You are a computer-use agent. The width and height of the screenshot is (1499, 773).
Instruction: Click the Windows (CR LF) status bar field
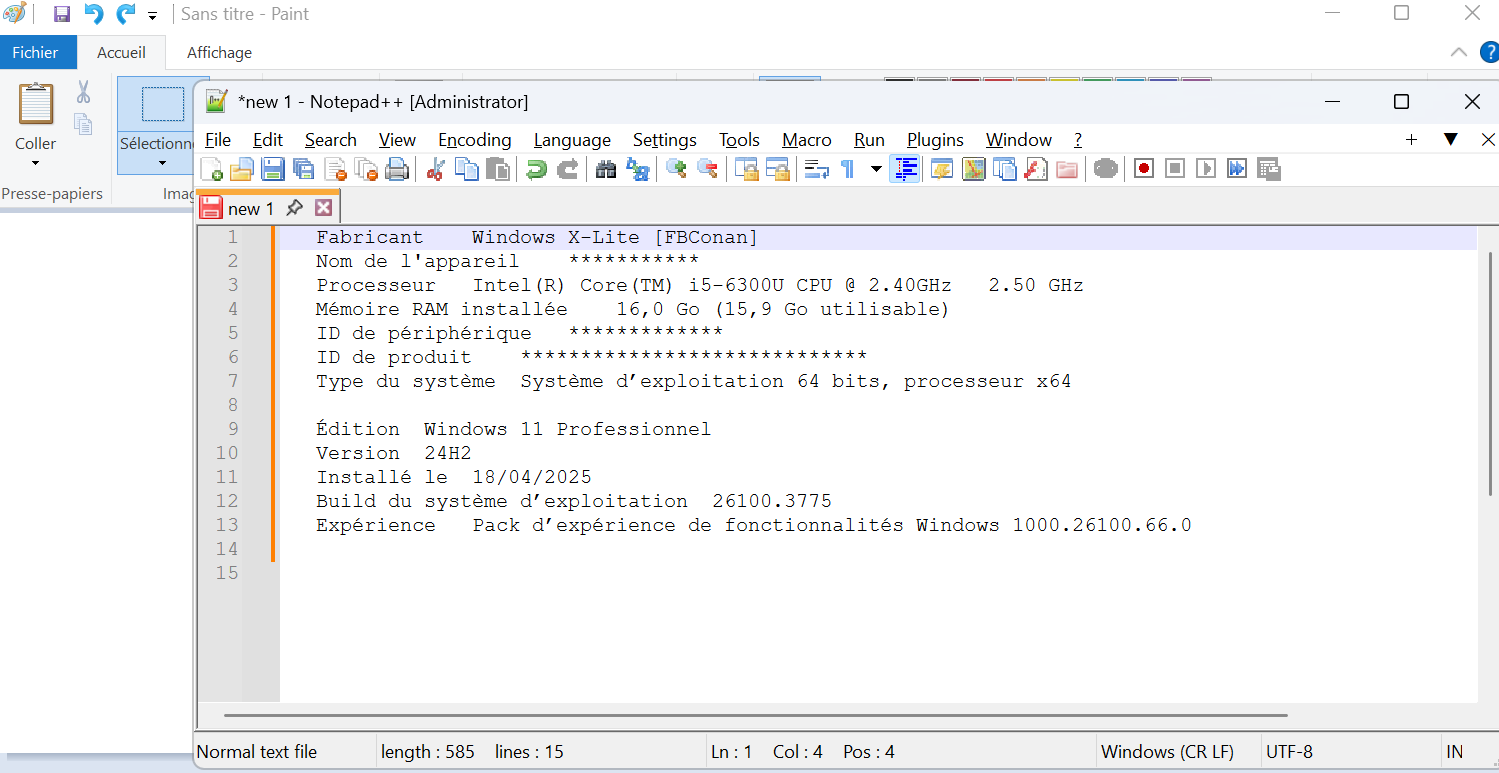pos(1167,752)
